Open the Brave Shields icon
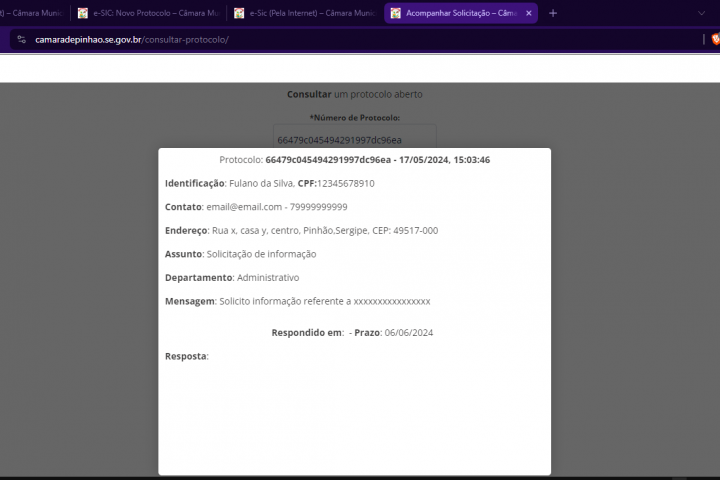The image size is (720, 480). (715, 40)
